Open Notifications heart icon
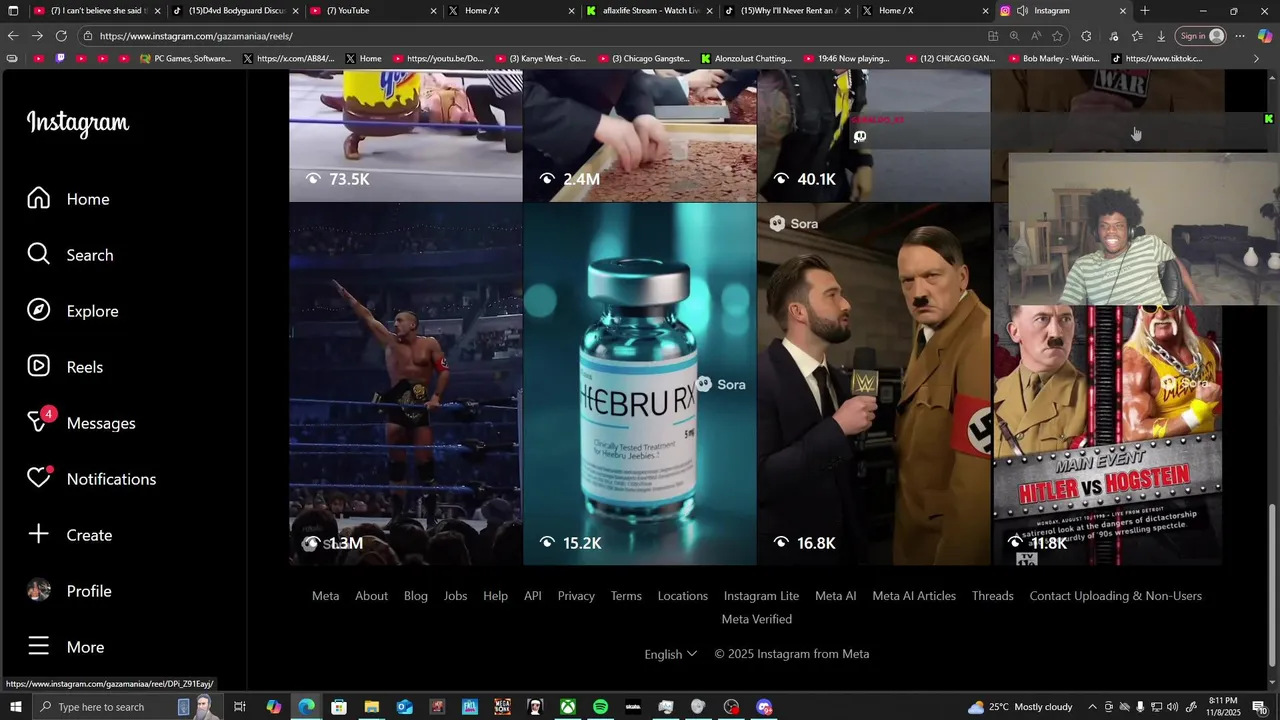 click(38, 479)
